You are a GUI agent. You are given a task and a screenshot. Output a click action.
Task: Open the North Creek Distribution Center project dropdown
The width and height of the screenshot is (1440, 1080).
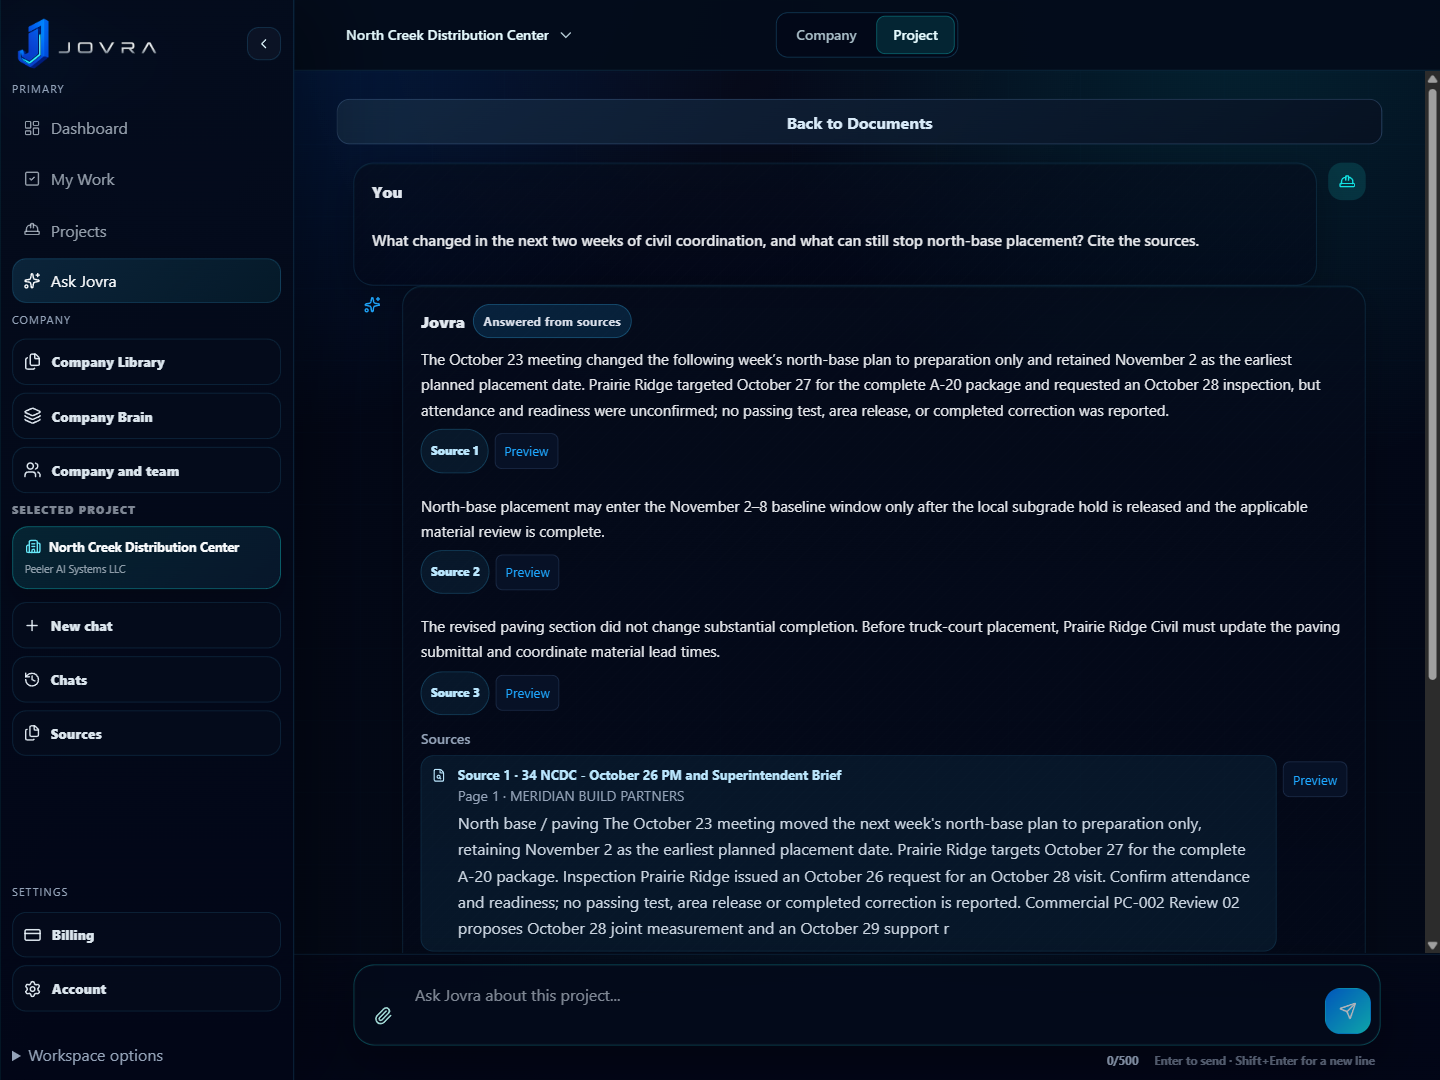coord(459,35)
